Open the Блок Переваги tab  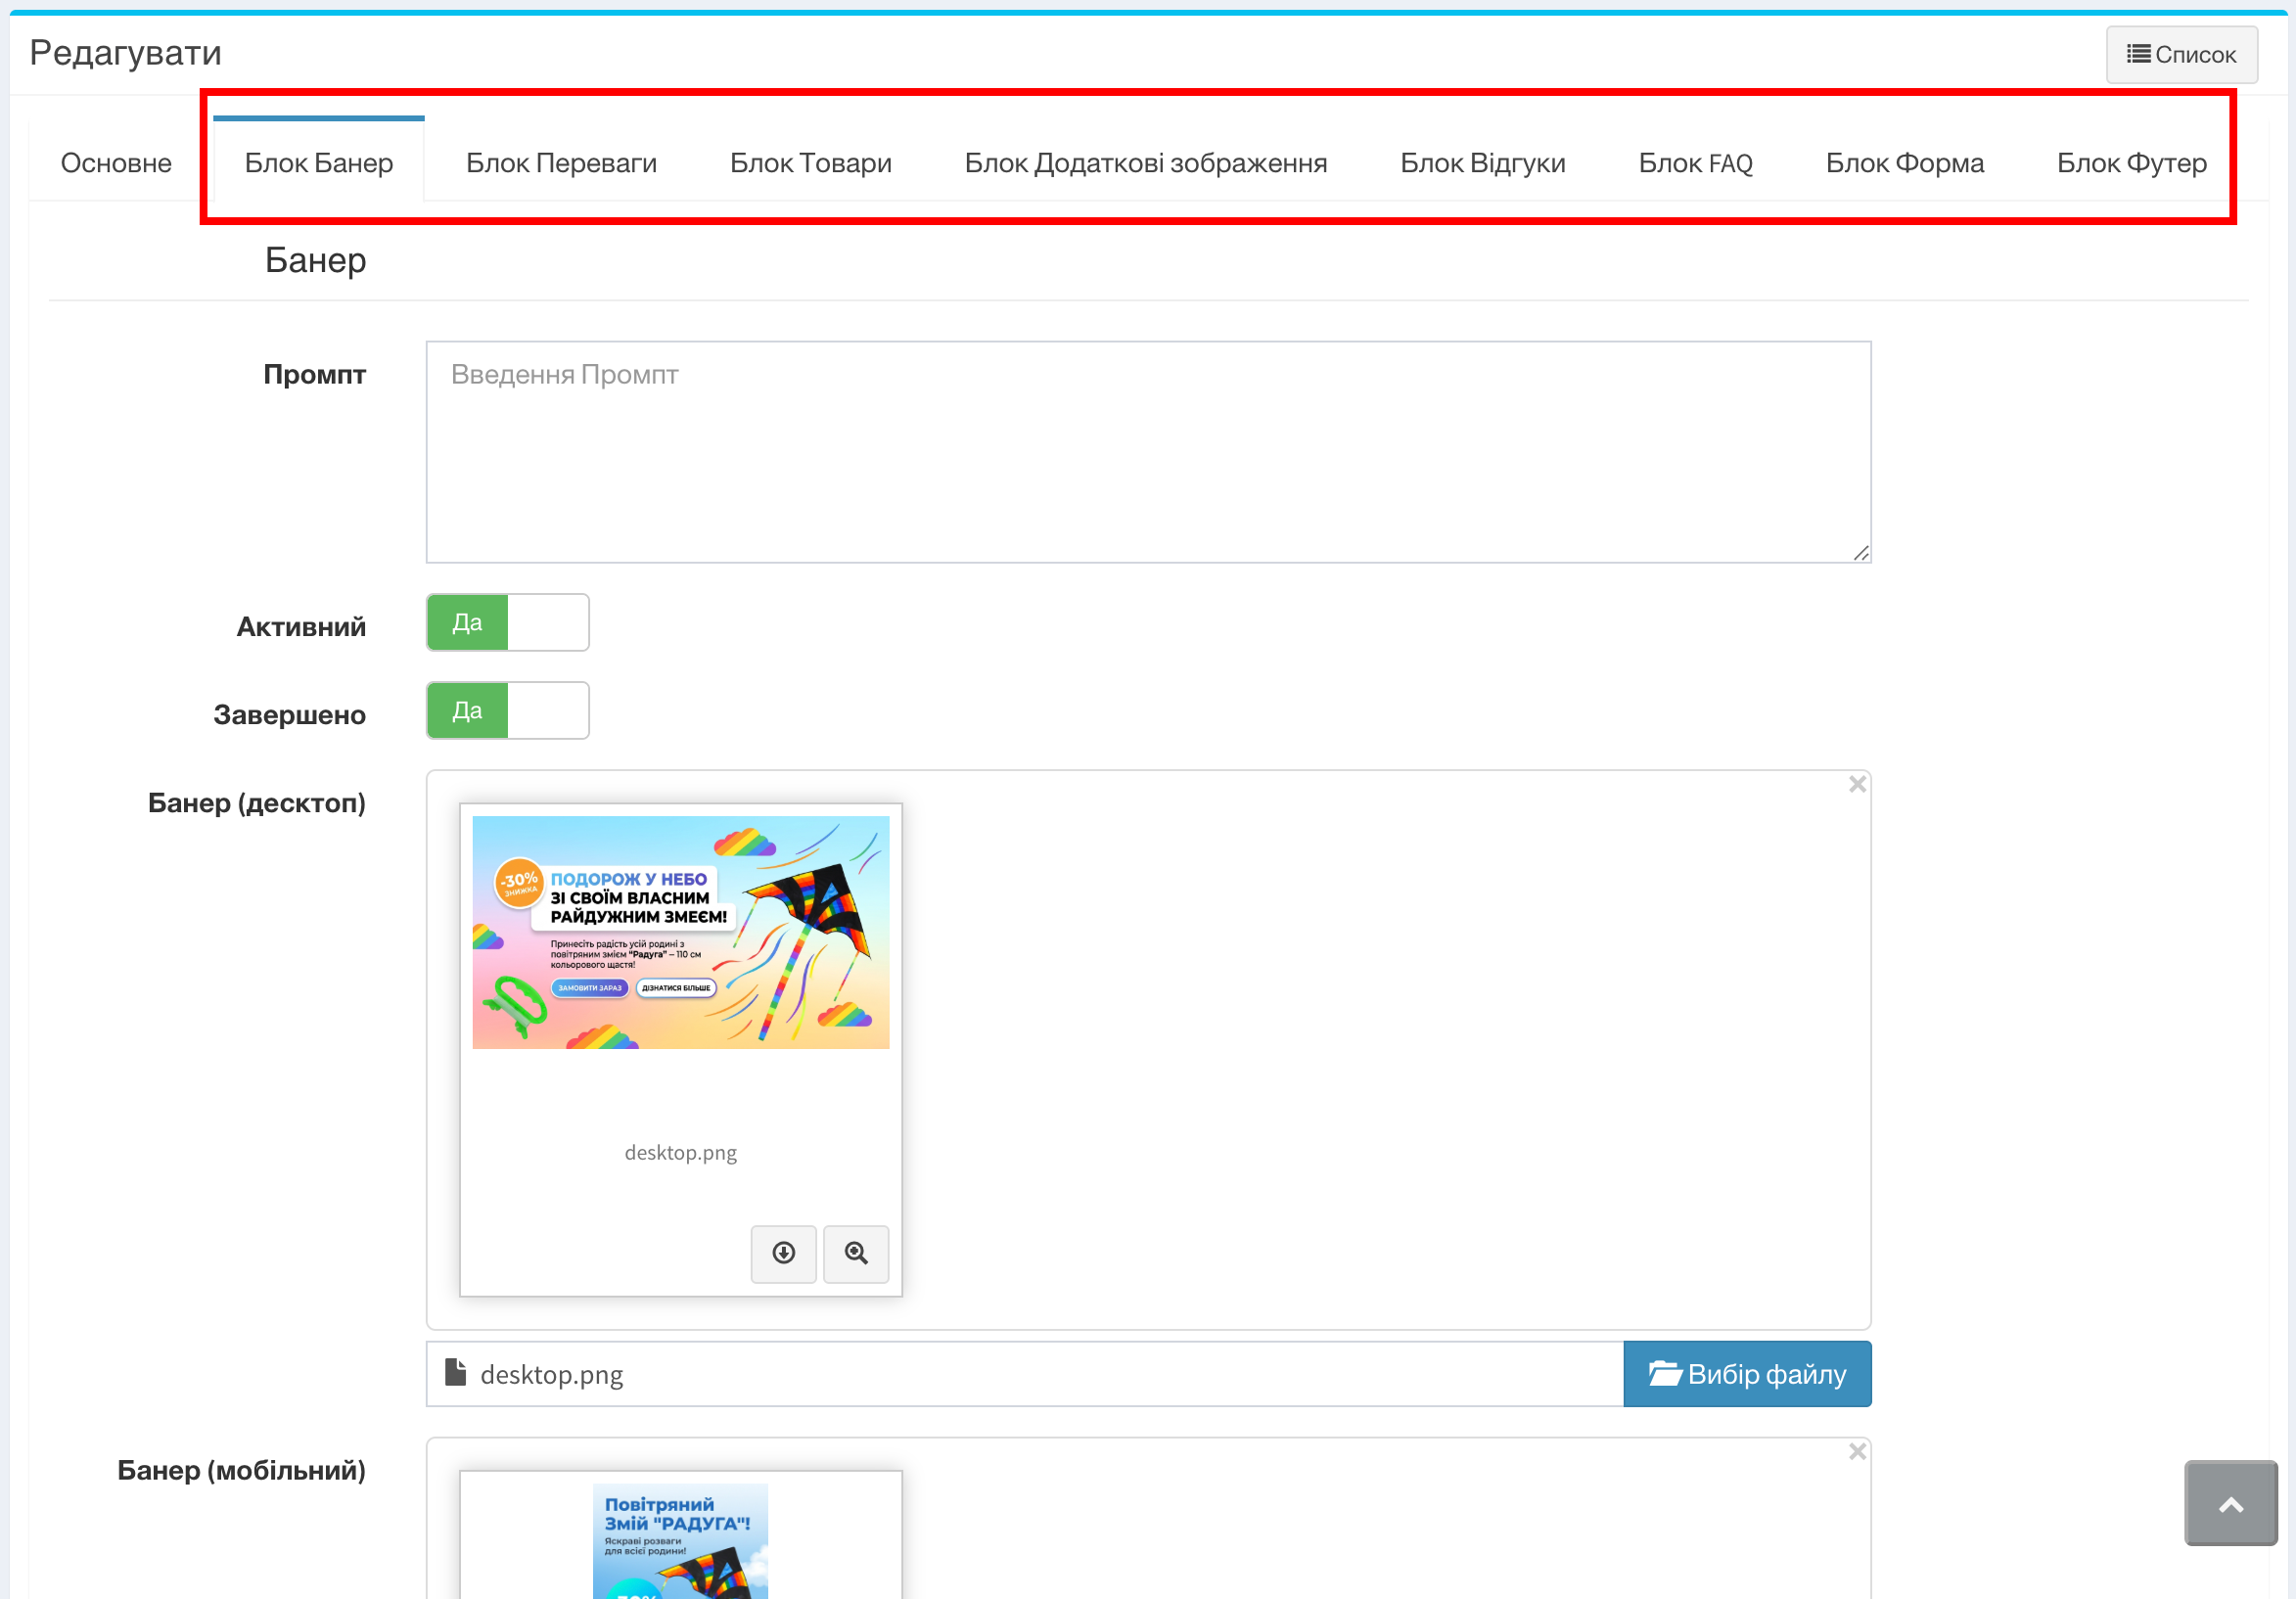pyautogui.click(x=561, y=162)
